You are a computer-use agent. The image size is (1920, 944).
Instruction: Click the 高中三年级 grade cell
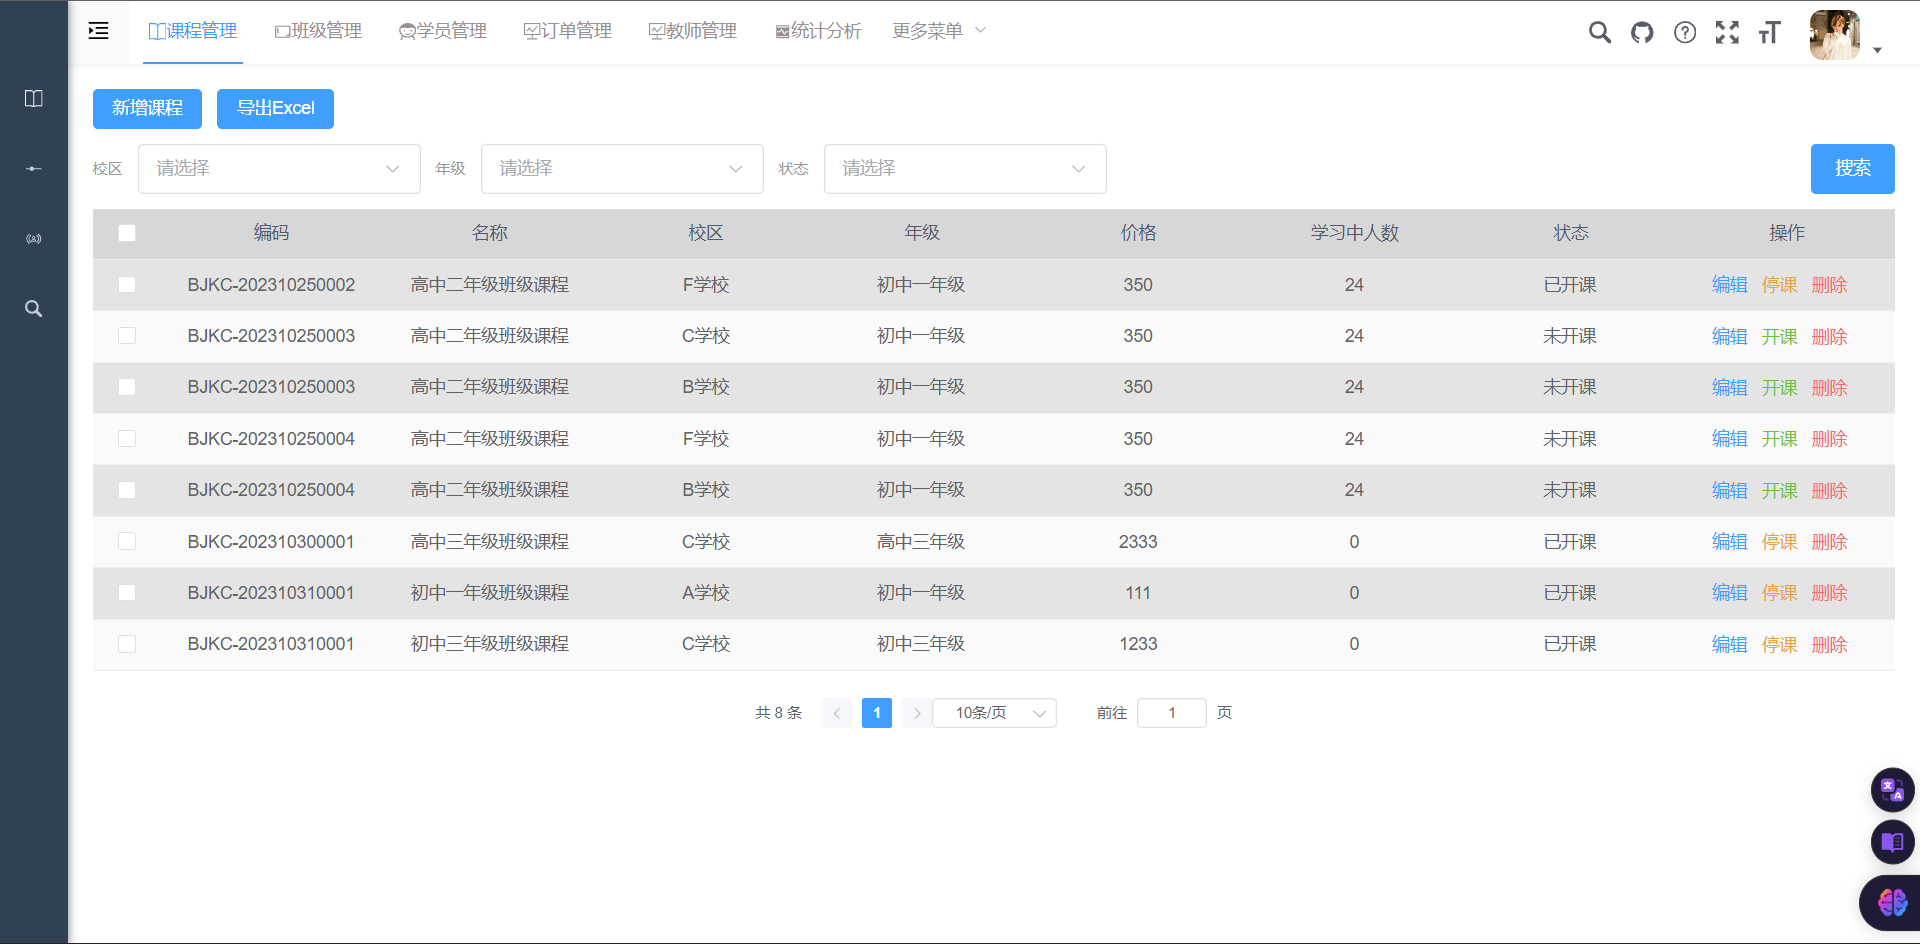[921, 542]
